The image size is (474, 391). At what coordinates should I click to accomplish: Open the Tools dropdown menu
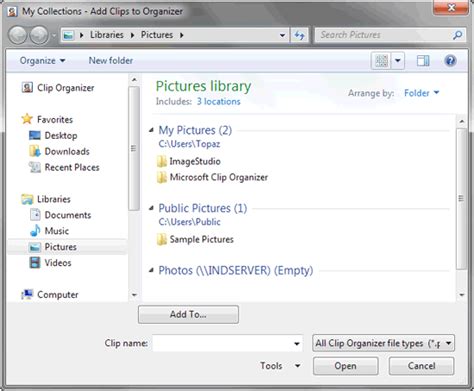(280, 366)
